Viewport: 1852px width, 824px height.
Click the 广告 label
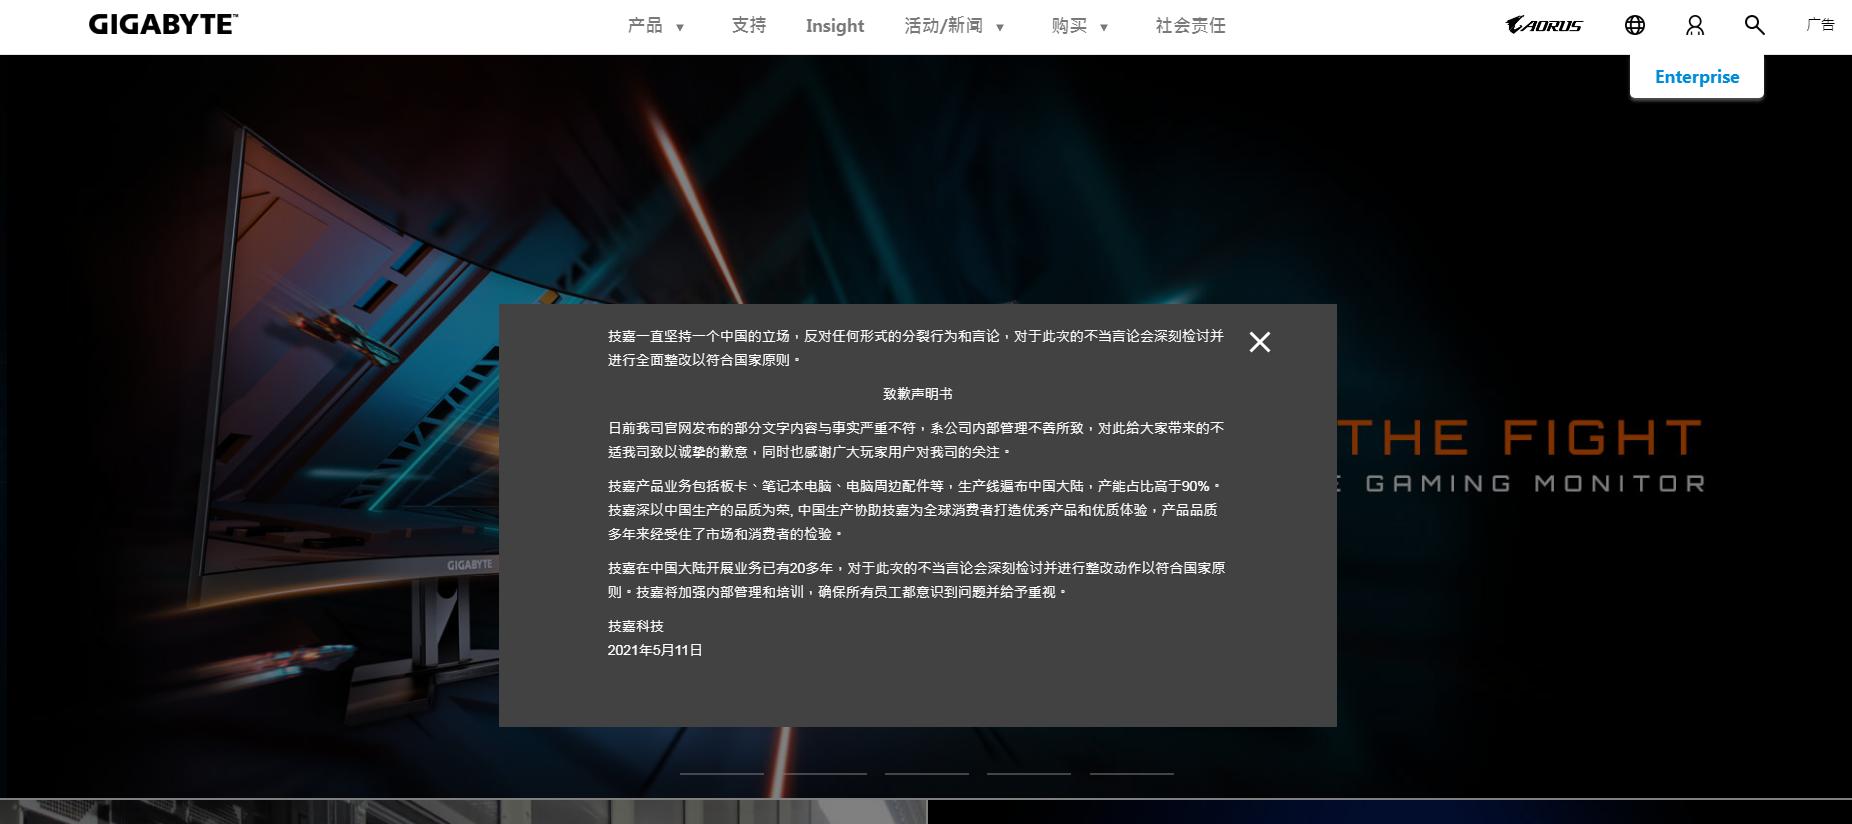pyautogui.click(x=1820, y=25)
